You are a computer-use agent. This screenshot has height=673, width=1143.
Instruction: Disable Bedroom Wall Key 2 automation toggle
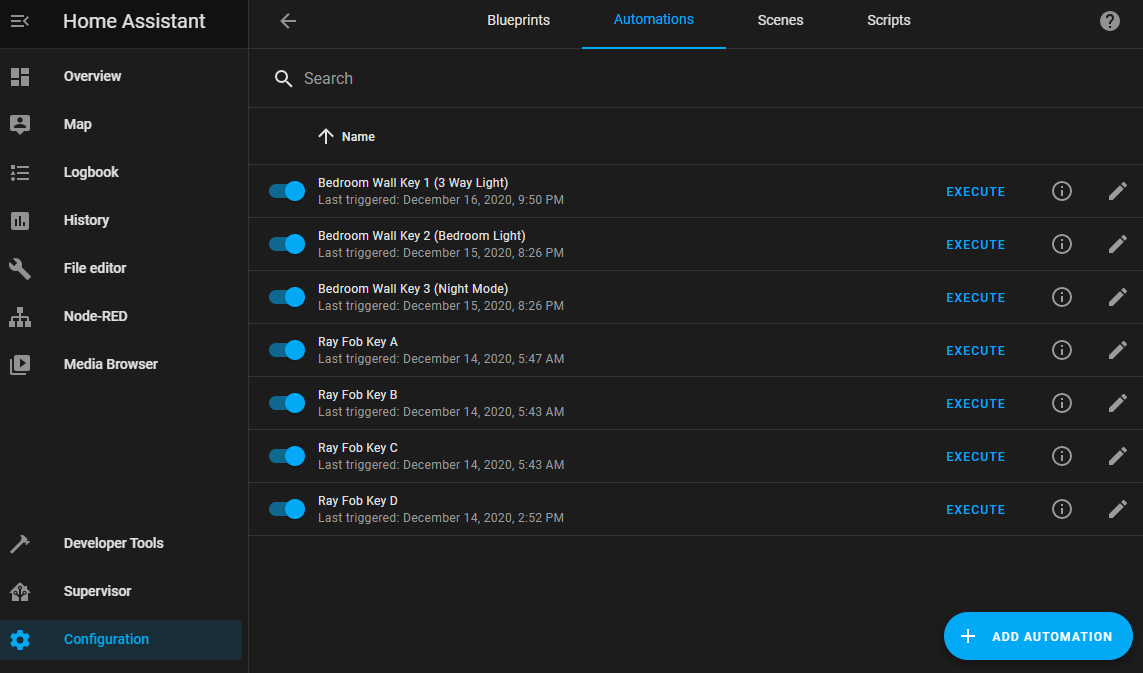point(287,244)
